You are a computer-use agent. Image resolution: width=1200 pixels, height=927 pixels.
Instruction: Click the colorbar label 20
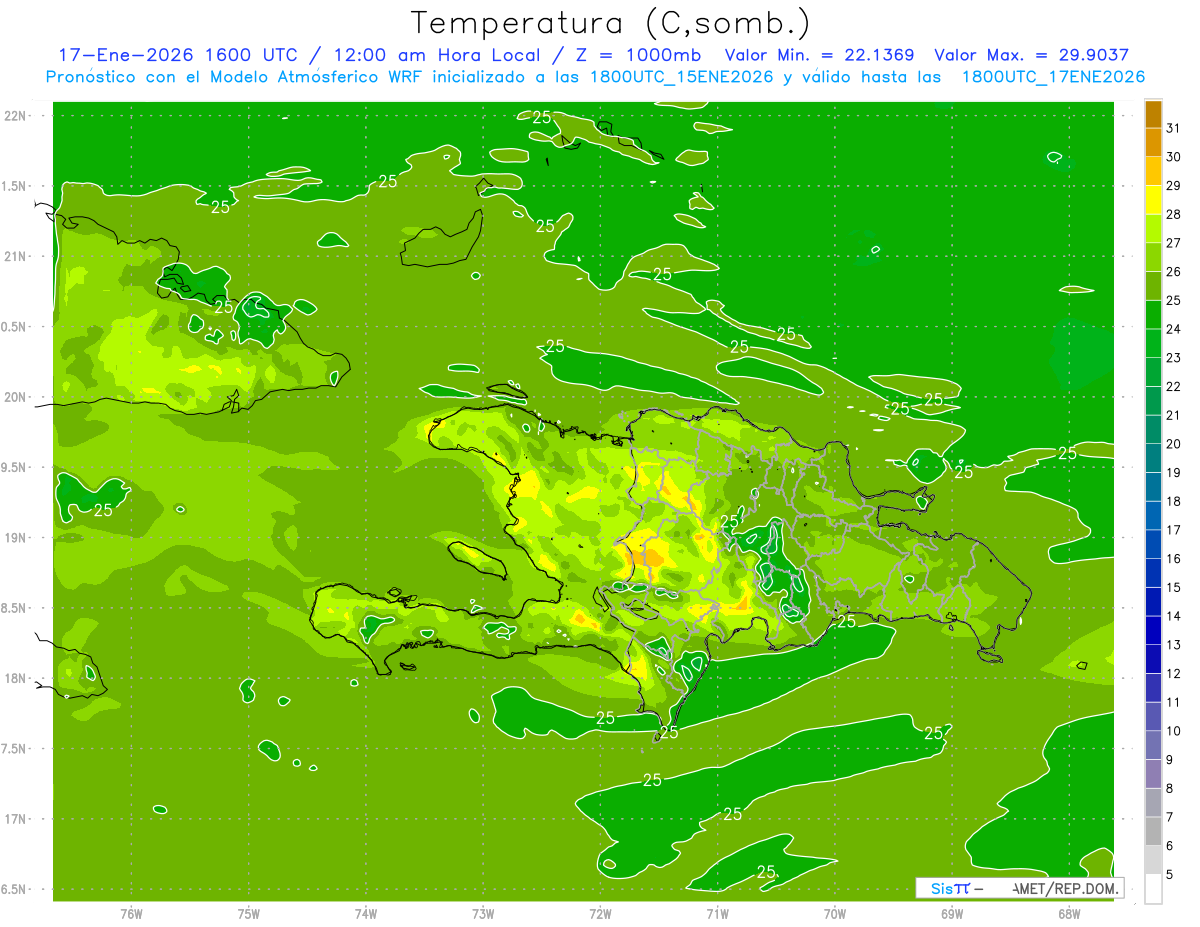1174,444
